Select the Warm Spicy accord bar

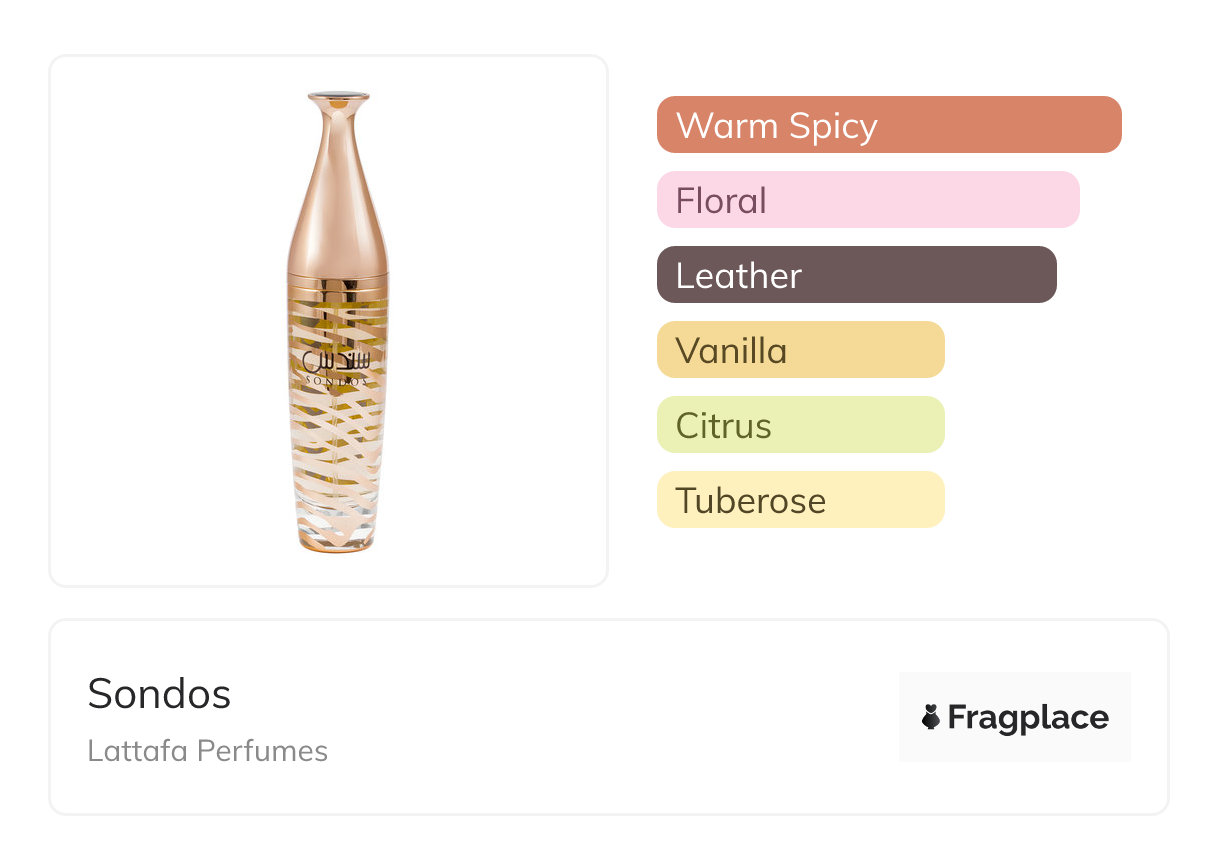coord(888,125)
